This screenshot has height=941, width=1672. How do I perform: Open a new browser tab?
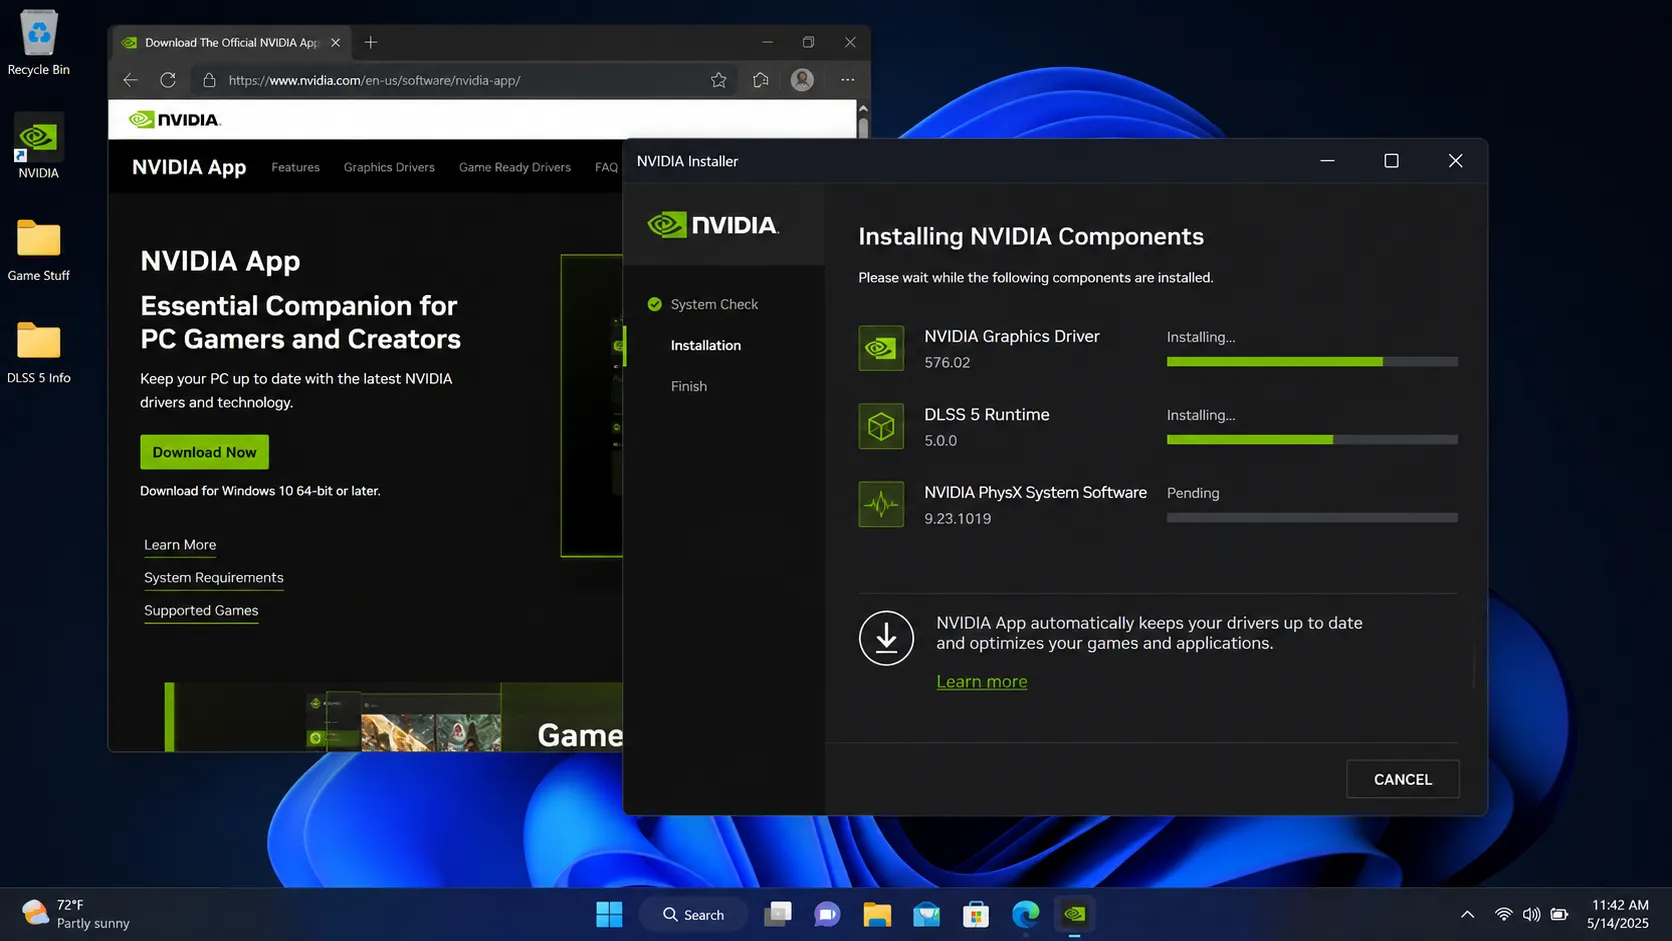coord(371,42)
